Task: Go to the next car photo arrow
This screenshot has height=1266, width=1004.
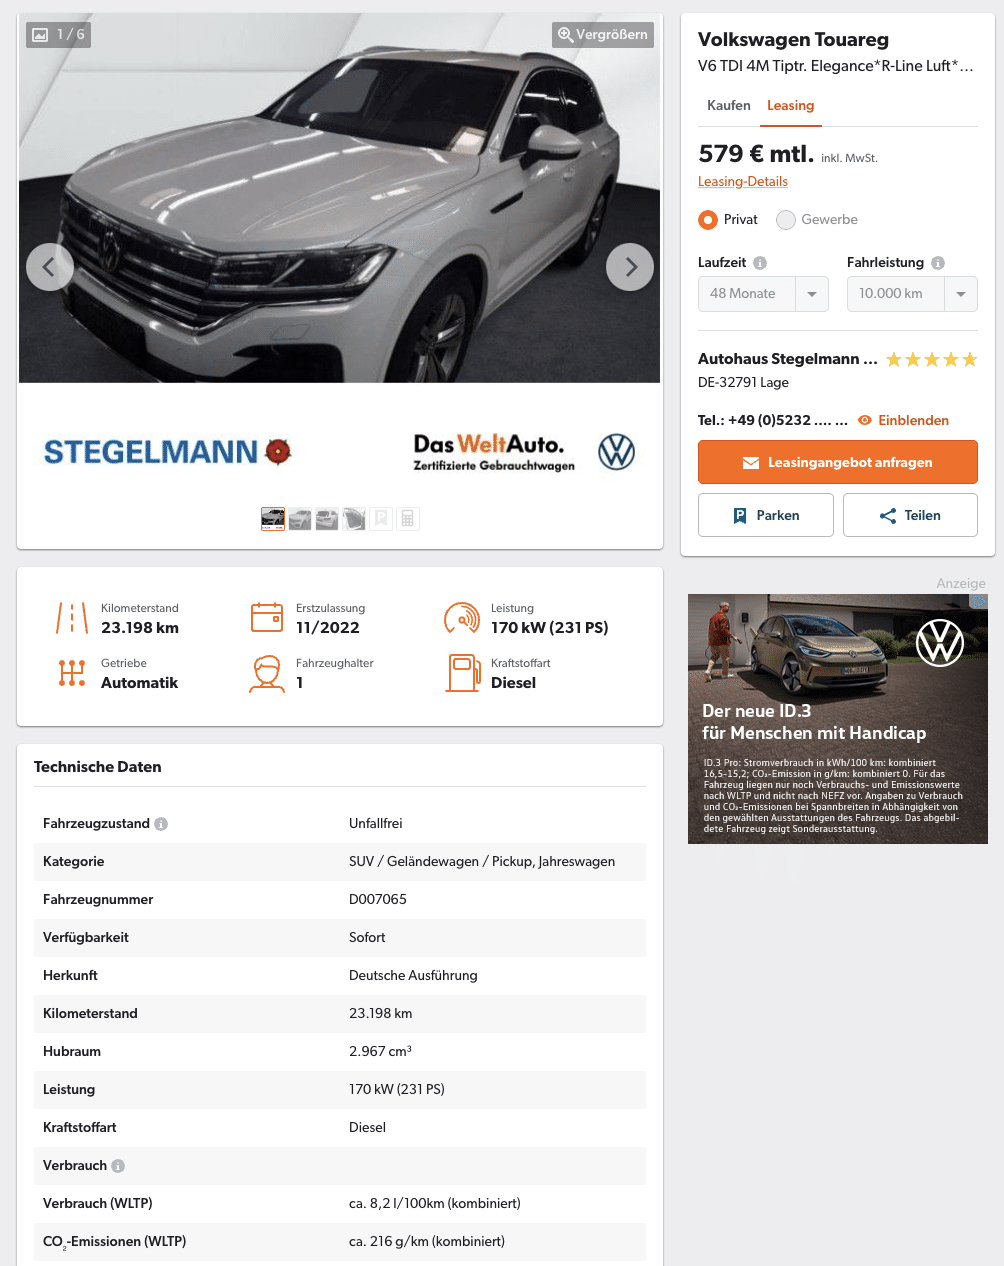Action: 630,267
